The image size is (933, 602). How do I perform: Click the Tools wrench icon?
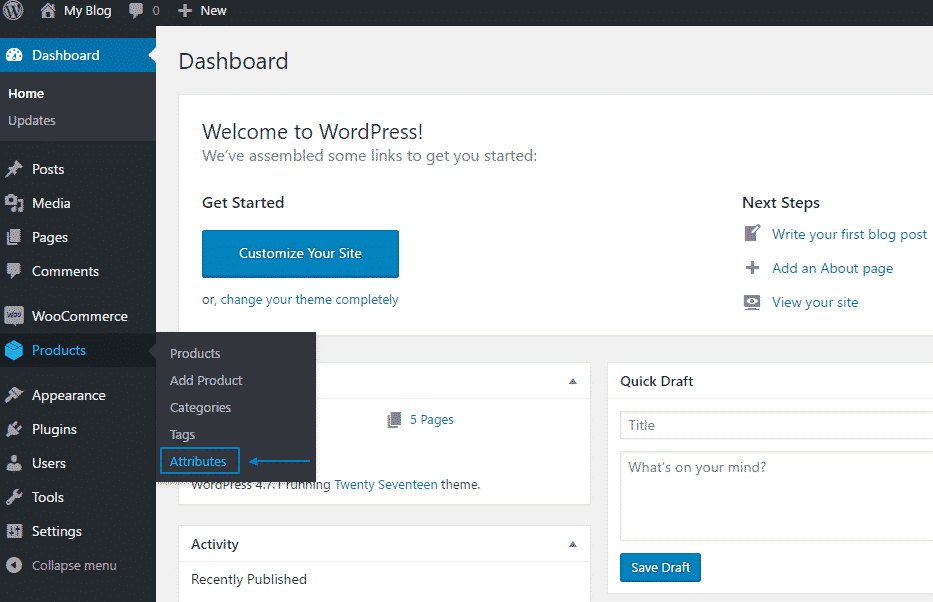pyautogui.click(x=14, y=497)
